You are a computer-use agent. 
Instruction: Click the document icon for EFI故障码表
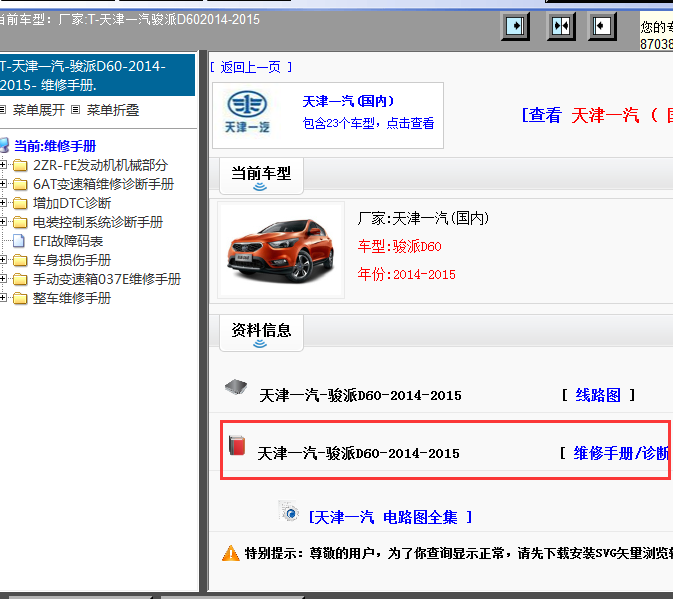18,241
